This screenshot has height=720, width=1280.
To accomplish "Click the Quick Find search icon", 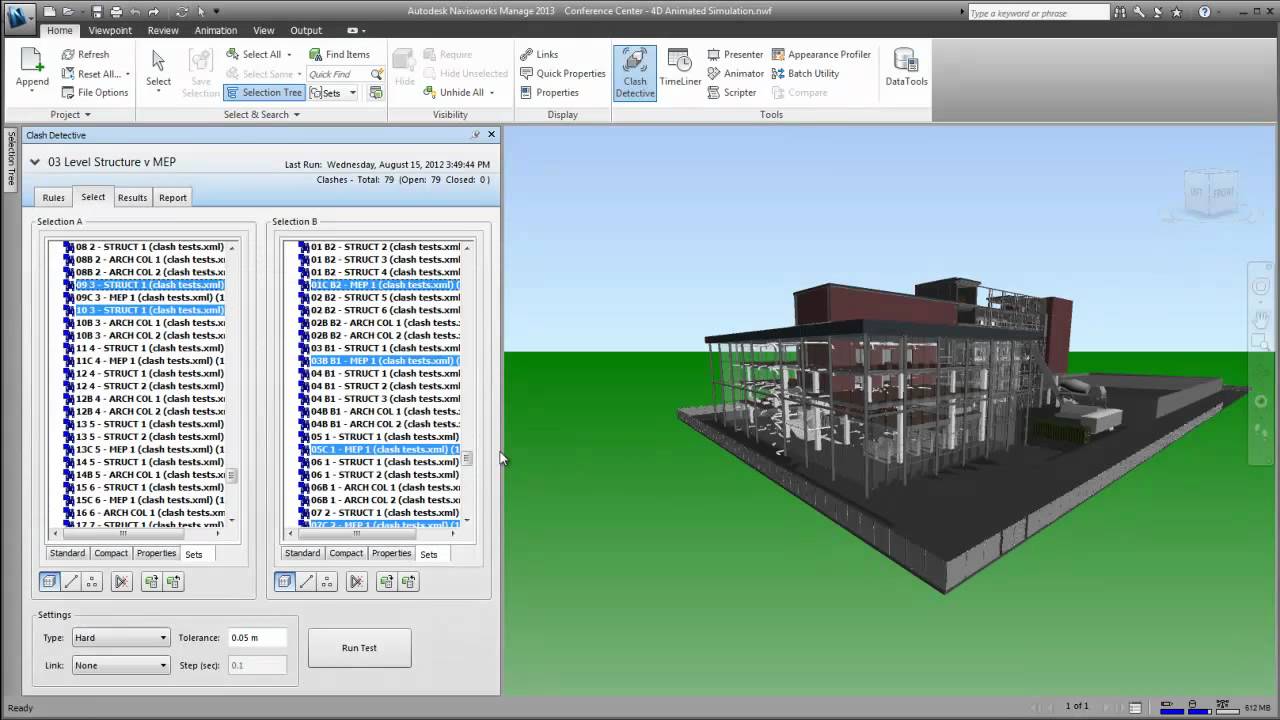I will point(376,73).
